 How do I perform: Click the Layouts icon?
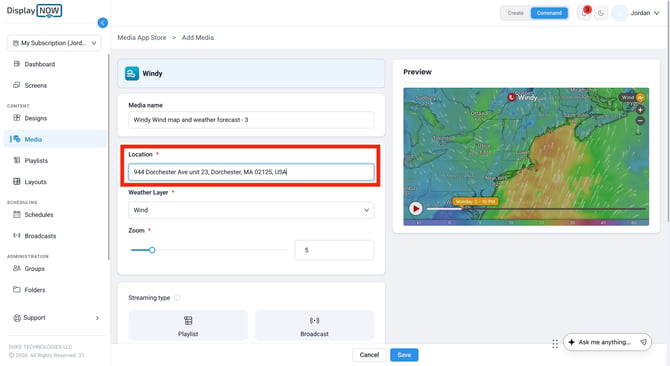click(x=17, y=182)
